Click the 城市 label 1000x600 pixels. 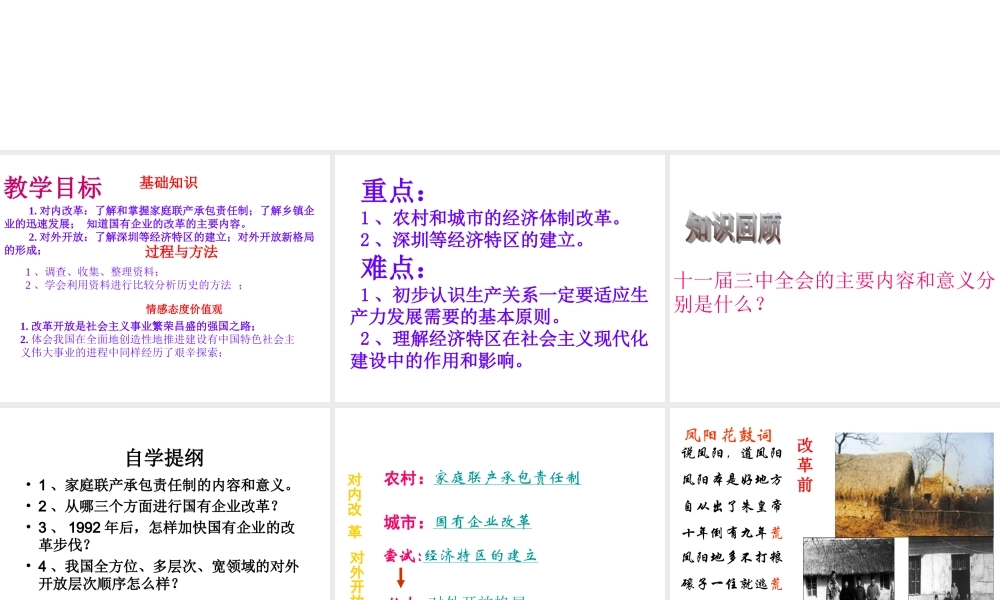tap(404, 523)
